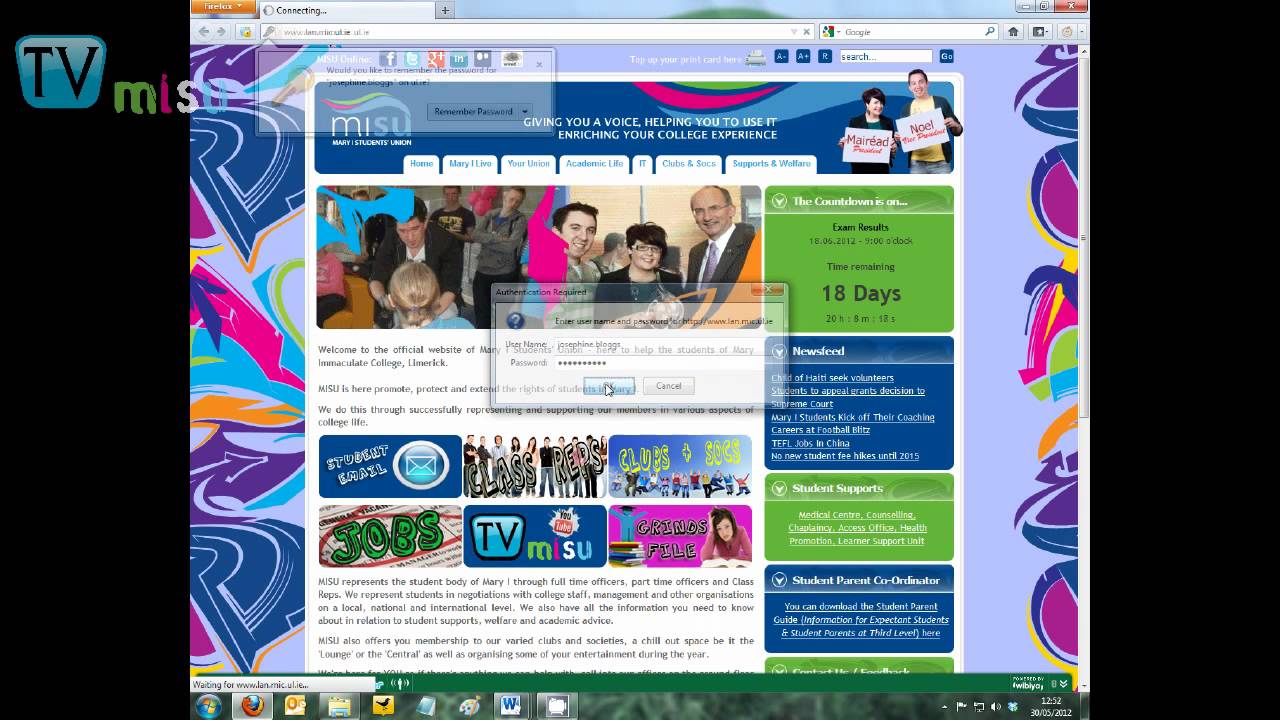Open the Class Reps tile
The height and width of the screenshot is (720, 1280).
click(x=535, y=466)
